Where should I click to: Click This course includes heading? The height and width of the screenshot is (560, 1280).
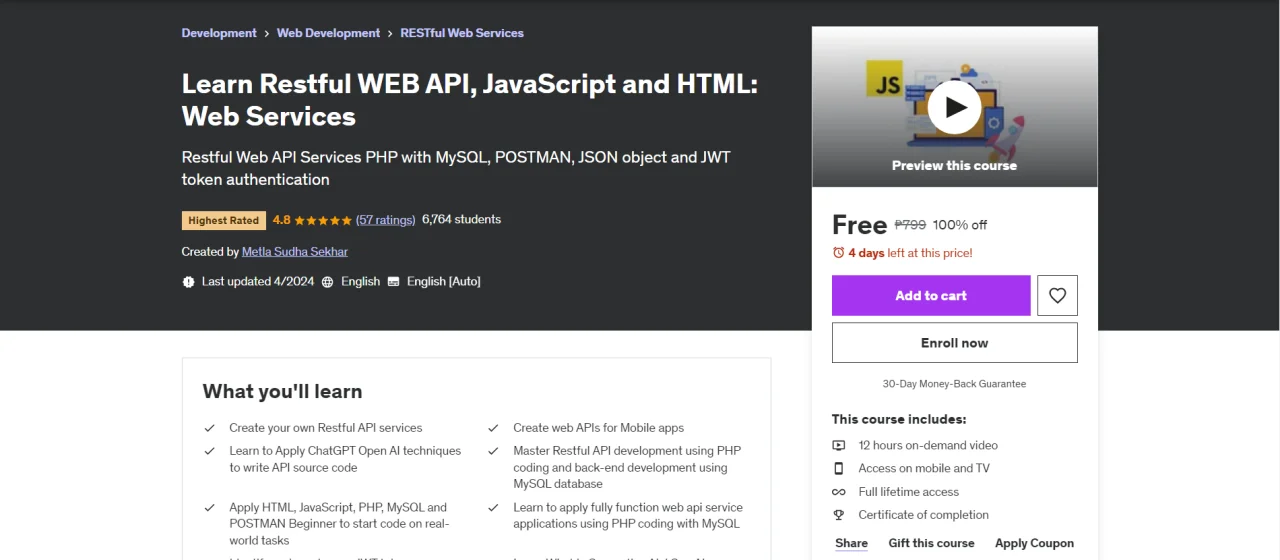coord(899,419)
